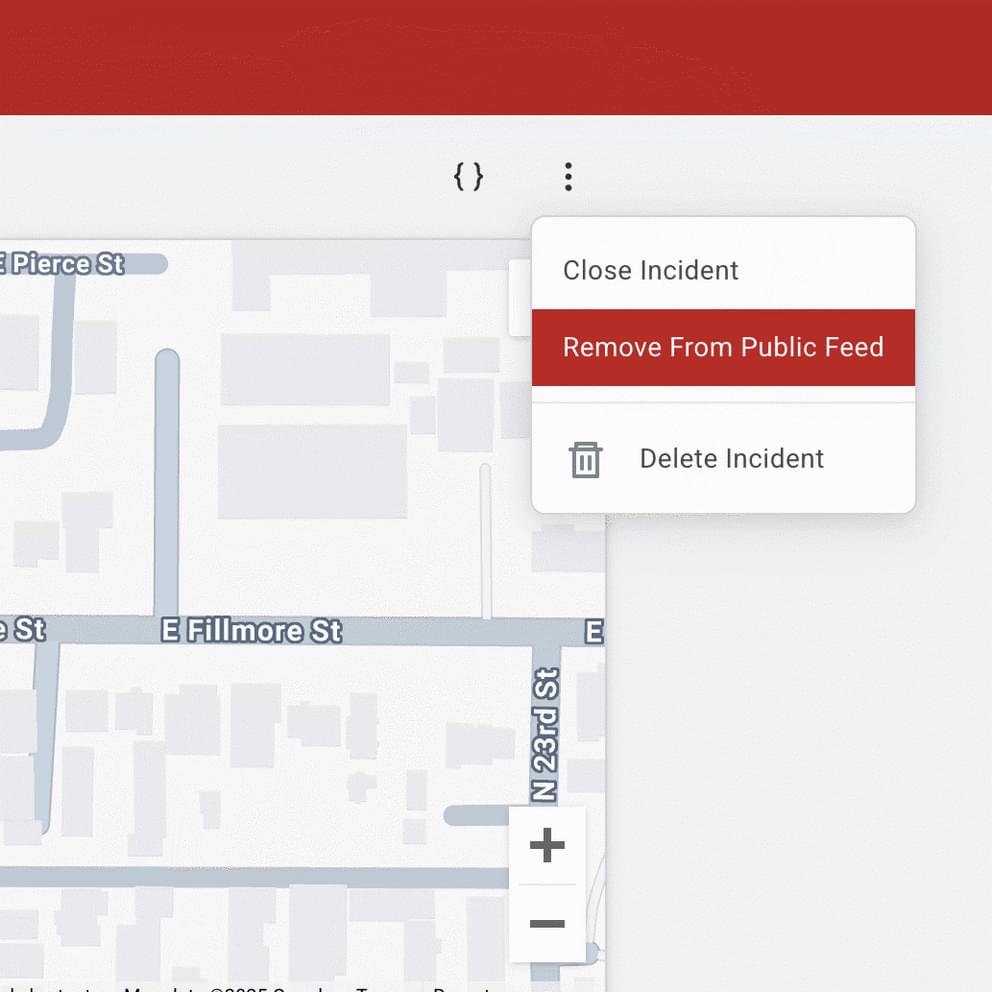The image size is (992, 992).
Task: Open the three-dot overflow menu
Action: (x=568, y=176)
